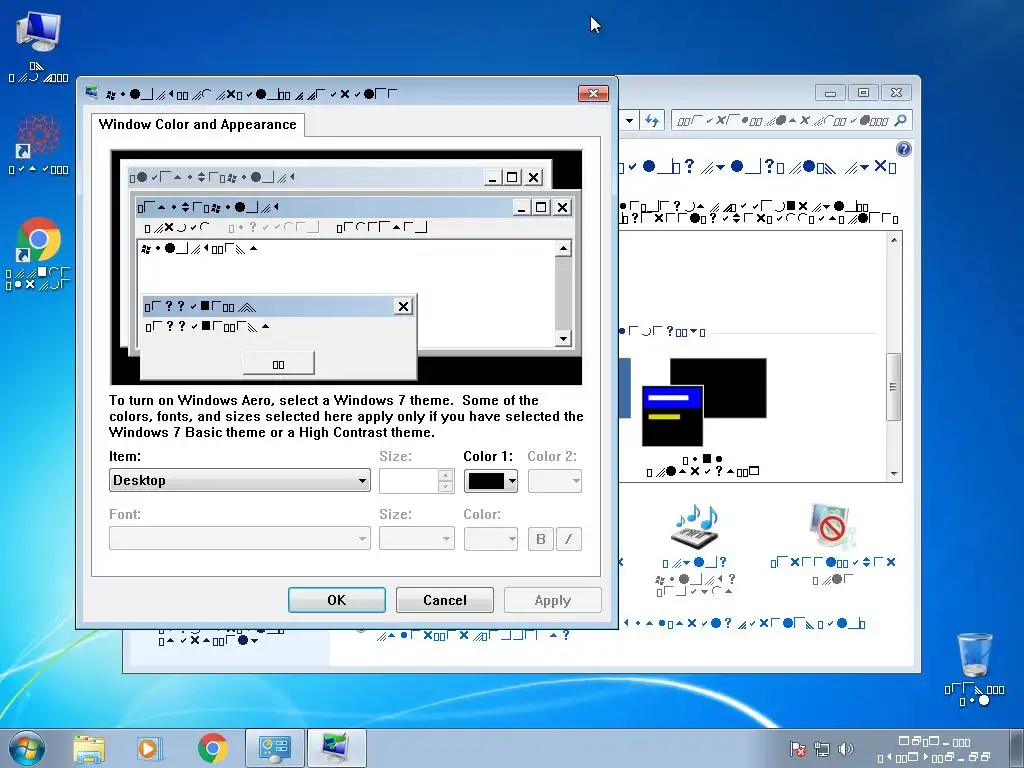Open the address bar history dropdown arrow
The width and height of the screenshot is (1024, 768).
(629, 120)
